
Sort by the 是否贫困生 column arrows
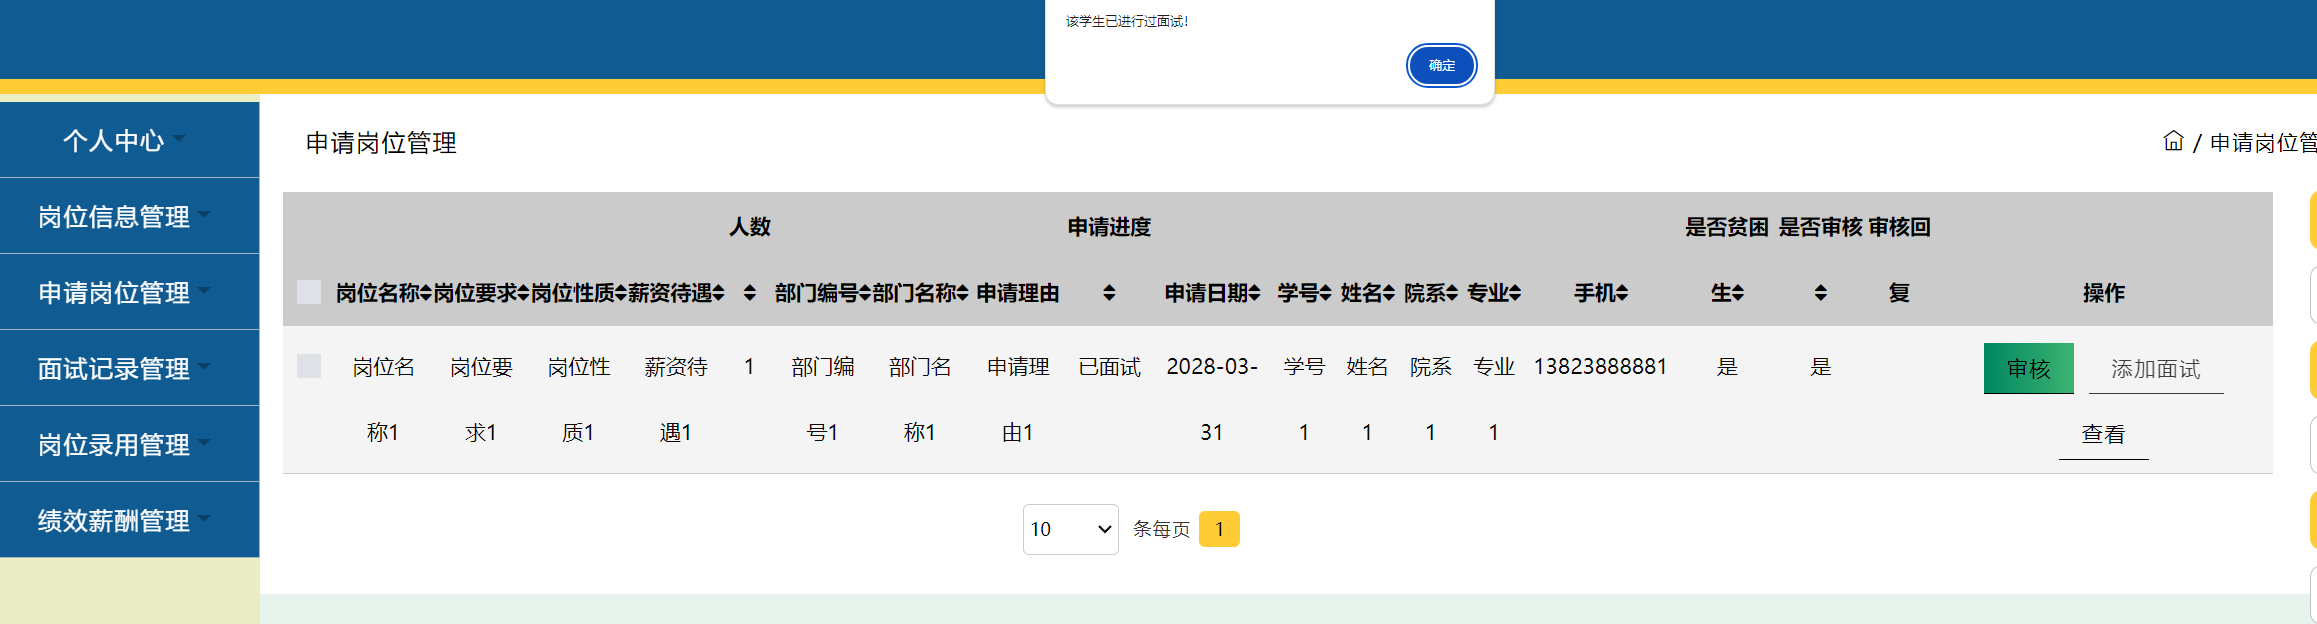(1738, 293)
